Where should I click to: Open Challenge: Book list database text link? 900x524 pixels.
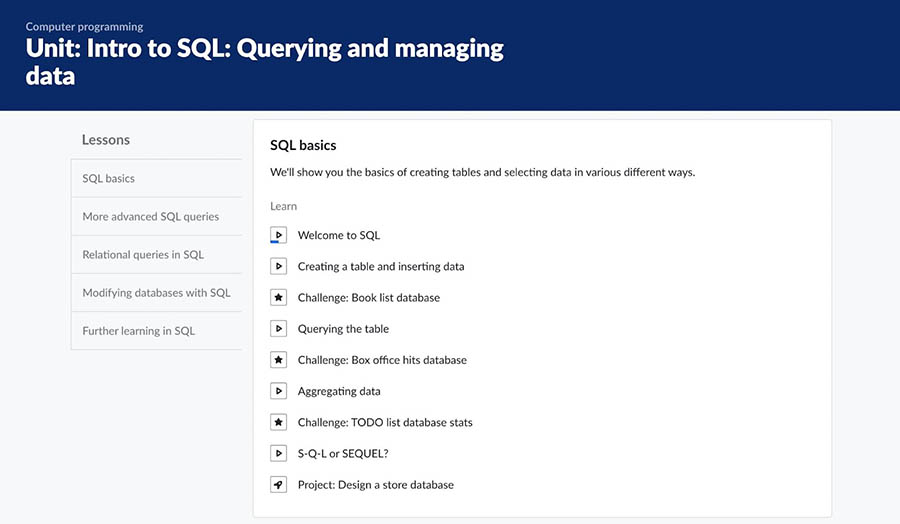(x=368, y=297)
